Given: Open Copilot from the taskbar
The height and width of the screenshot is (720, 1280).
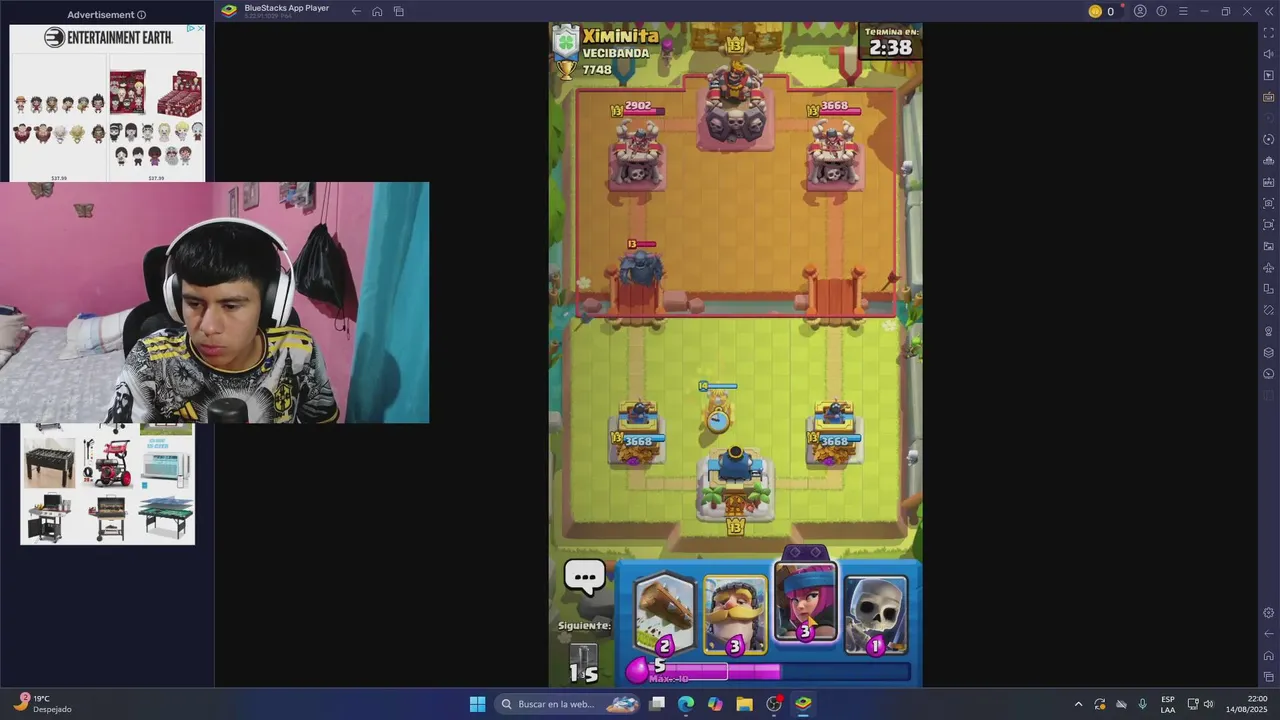Looking at the screenshot, I should click(x=715, y=704).
